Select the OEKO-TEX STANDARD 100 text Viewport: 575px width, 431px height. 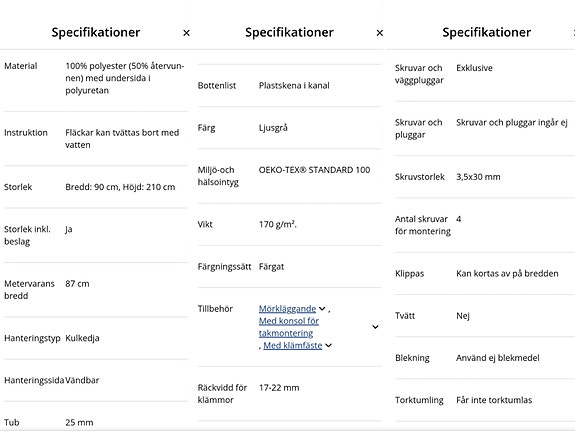click(314, 170)
